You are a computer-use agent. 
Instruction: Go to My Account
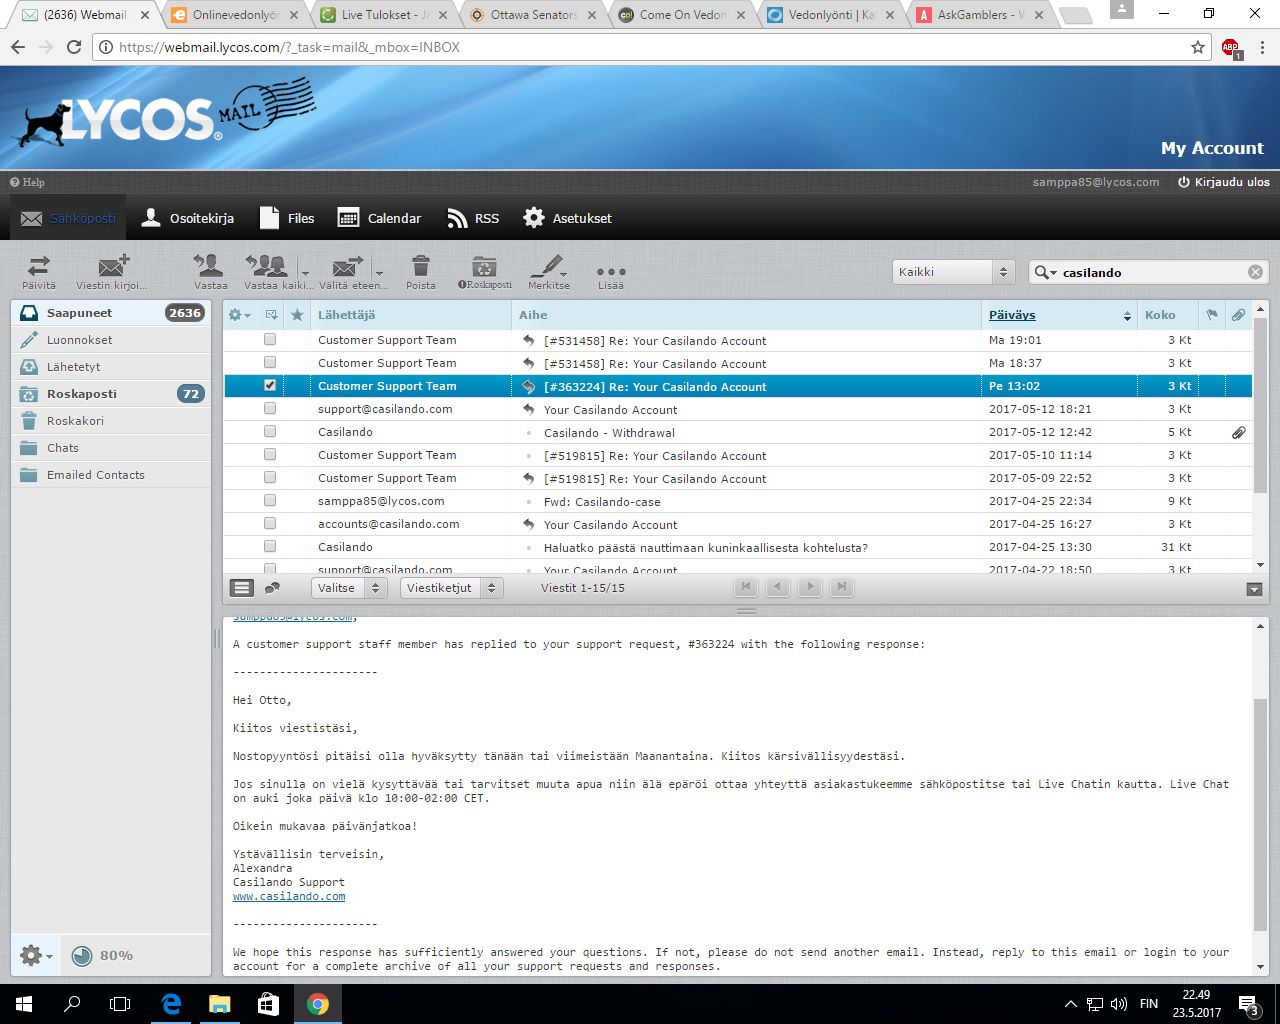pyautogui.click(x=1212, y=148)
